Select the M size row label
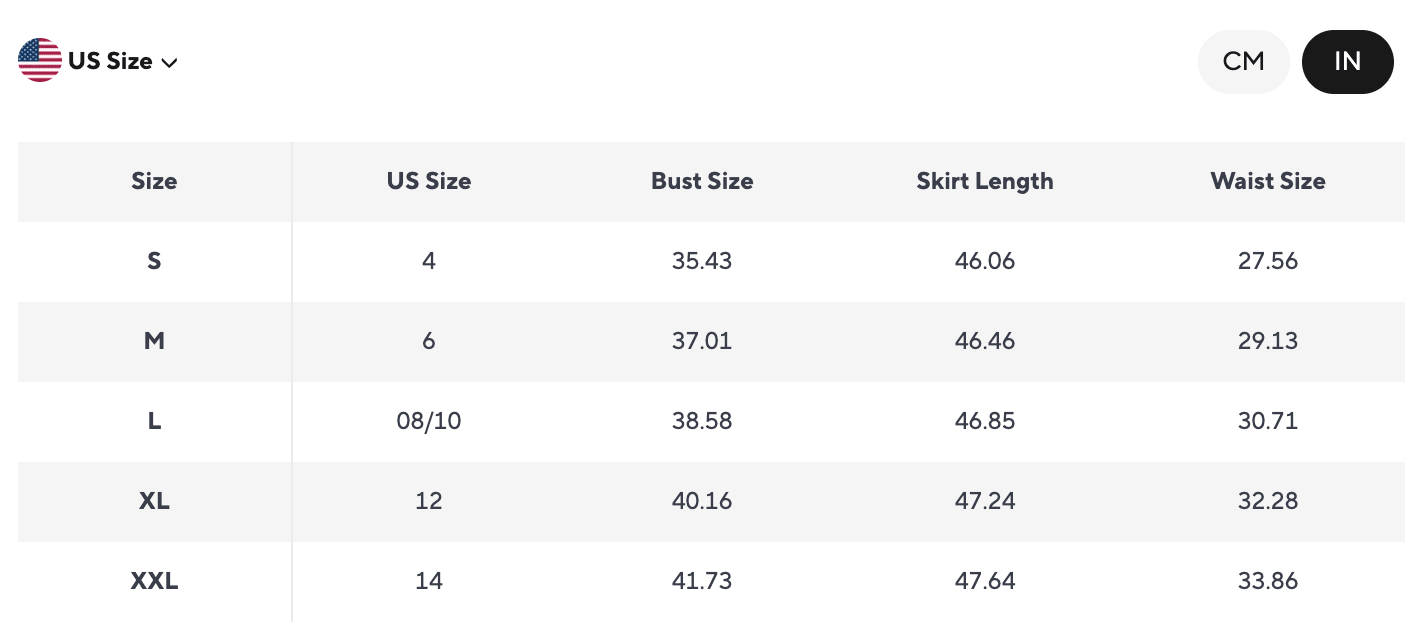Image resolution: width=1424 pixels, height=622 pixels. pyautogui.click(x=154, y=341)
